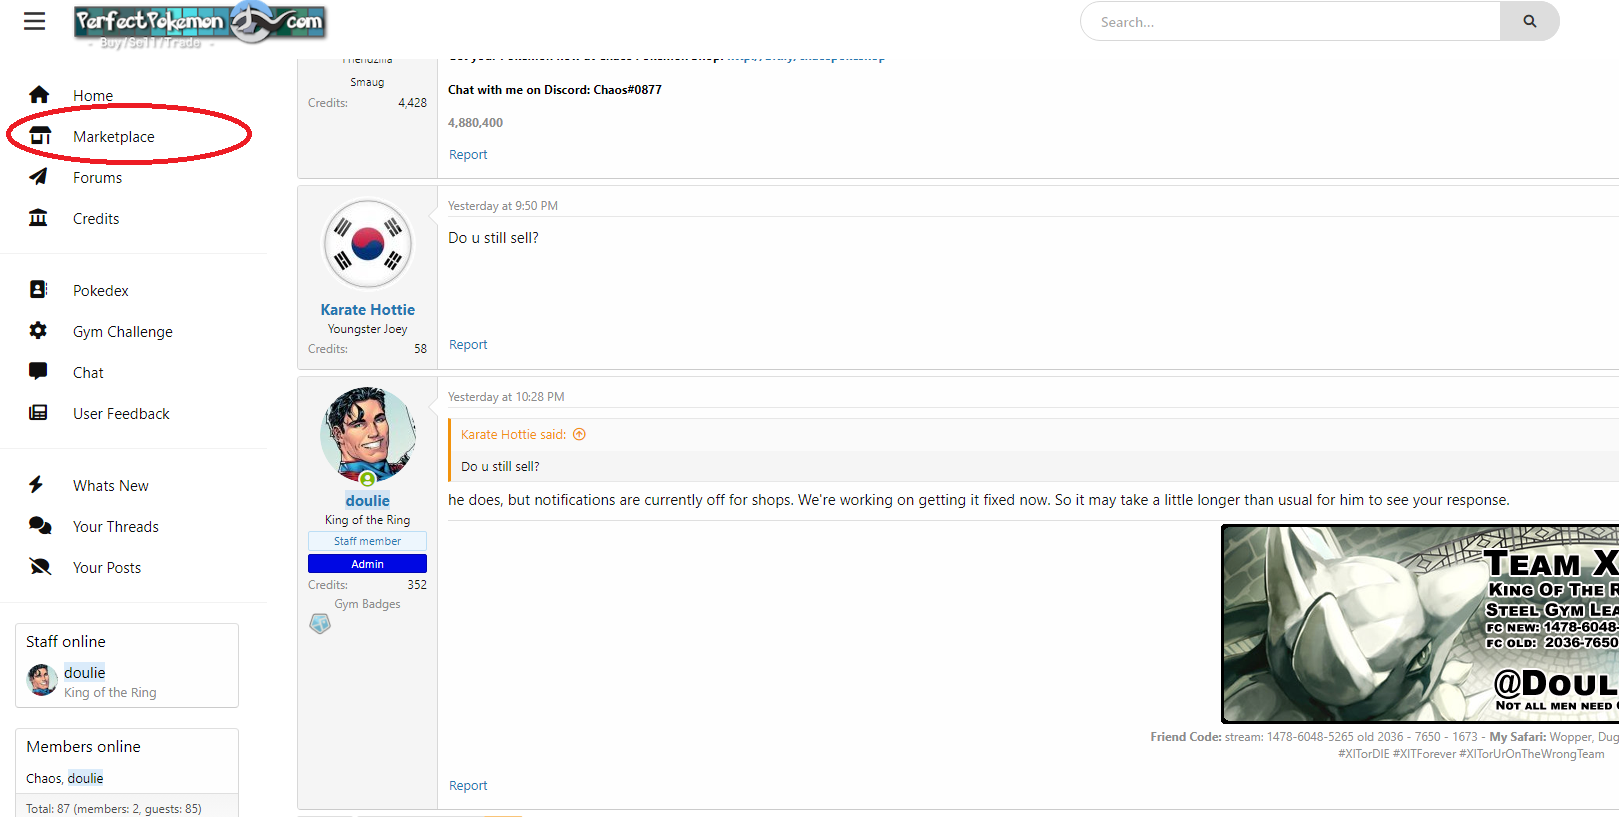The height and width of the screenshot is (817, 1619).
Task: Click the Pokedex book icon
Action: pos(38,290)
